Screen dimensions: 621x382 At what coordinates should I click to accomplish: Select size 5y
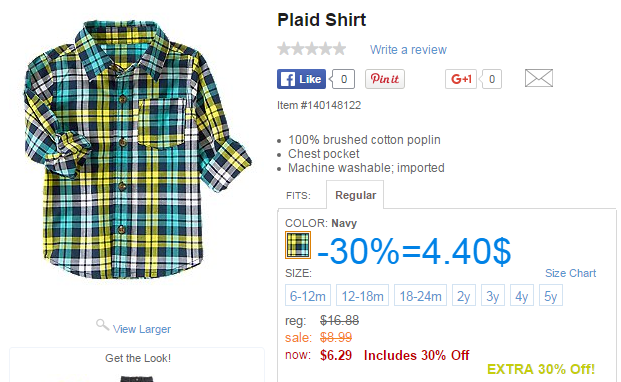click(x=551, y=295)
